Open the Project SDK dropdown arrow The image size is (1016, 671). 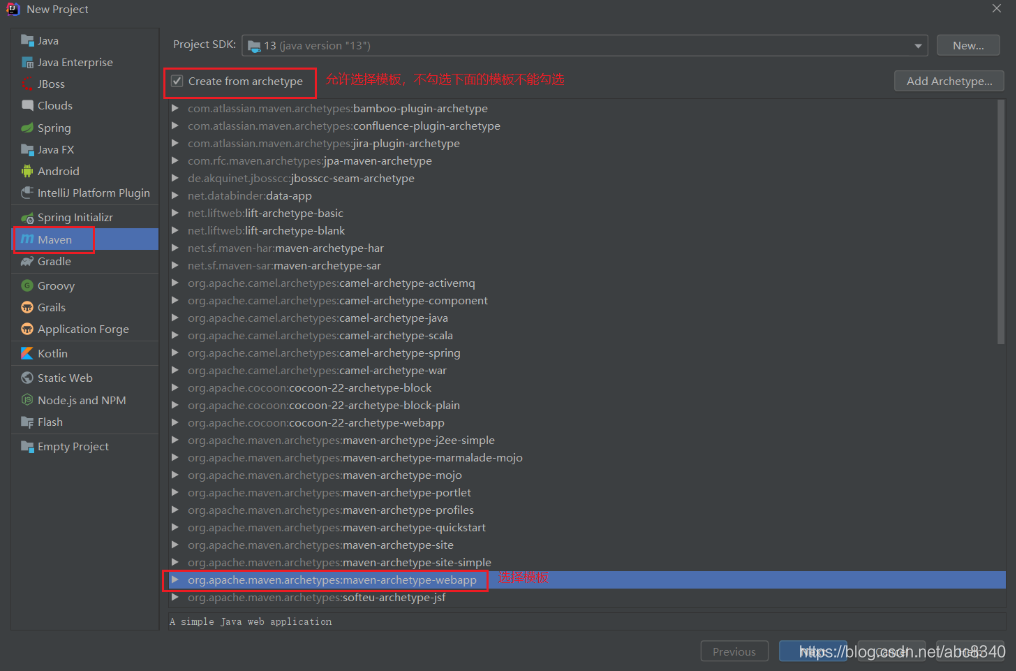tap(918, 46)
